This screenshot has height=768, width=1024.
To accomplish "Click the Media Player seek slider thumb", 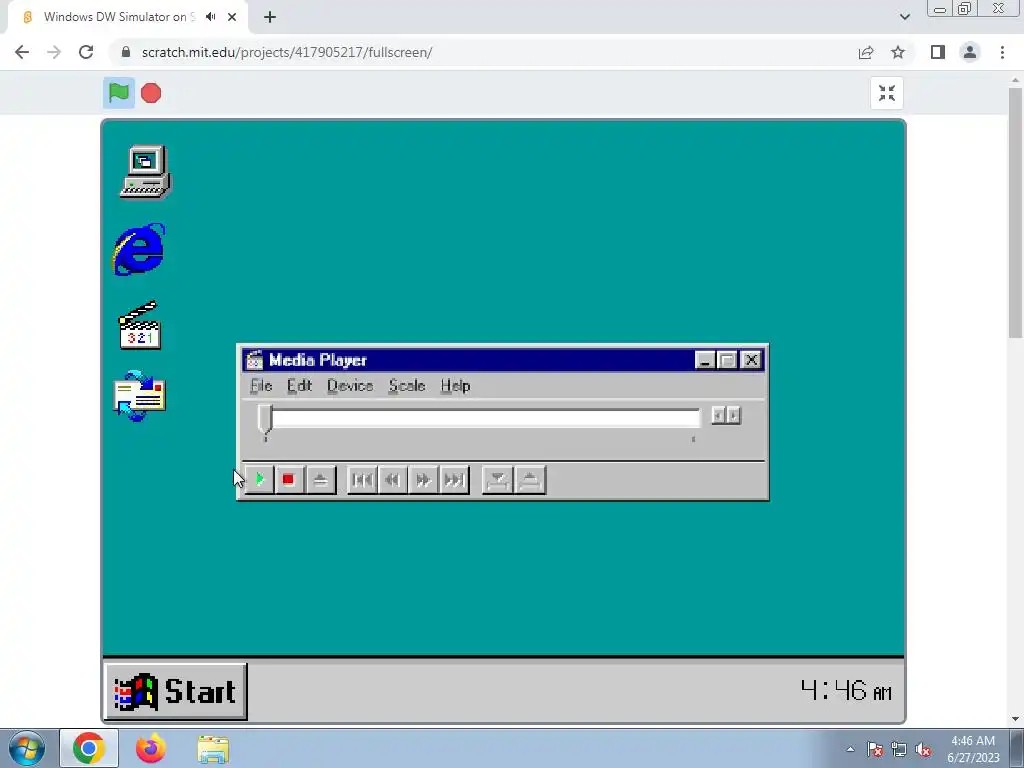I will click(264, 420).
